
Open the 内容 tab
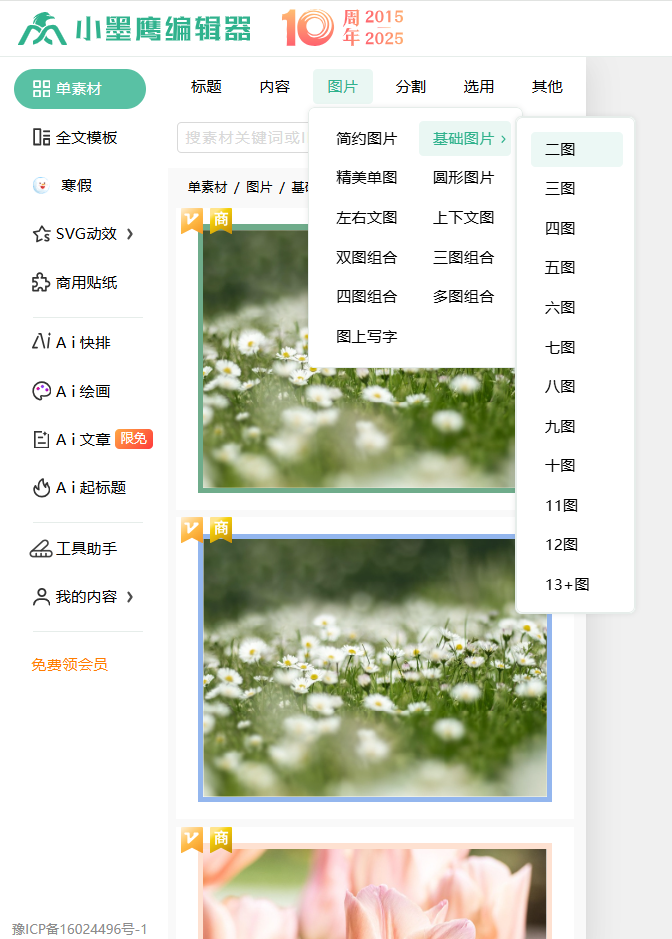click(x=275, y=87)
